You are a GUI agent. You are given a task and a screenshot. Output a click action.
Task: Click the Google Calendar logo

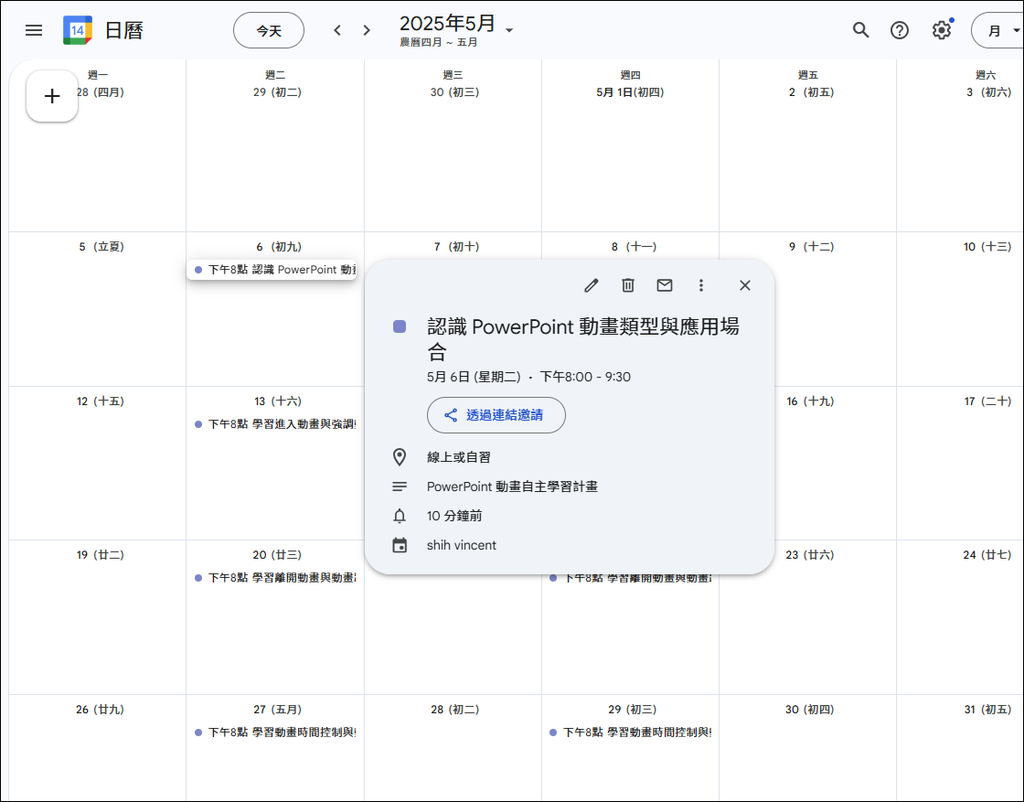[78, 30]
